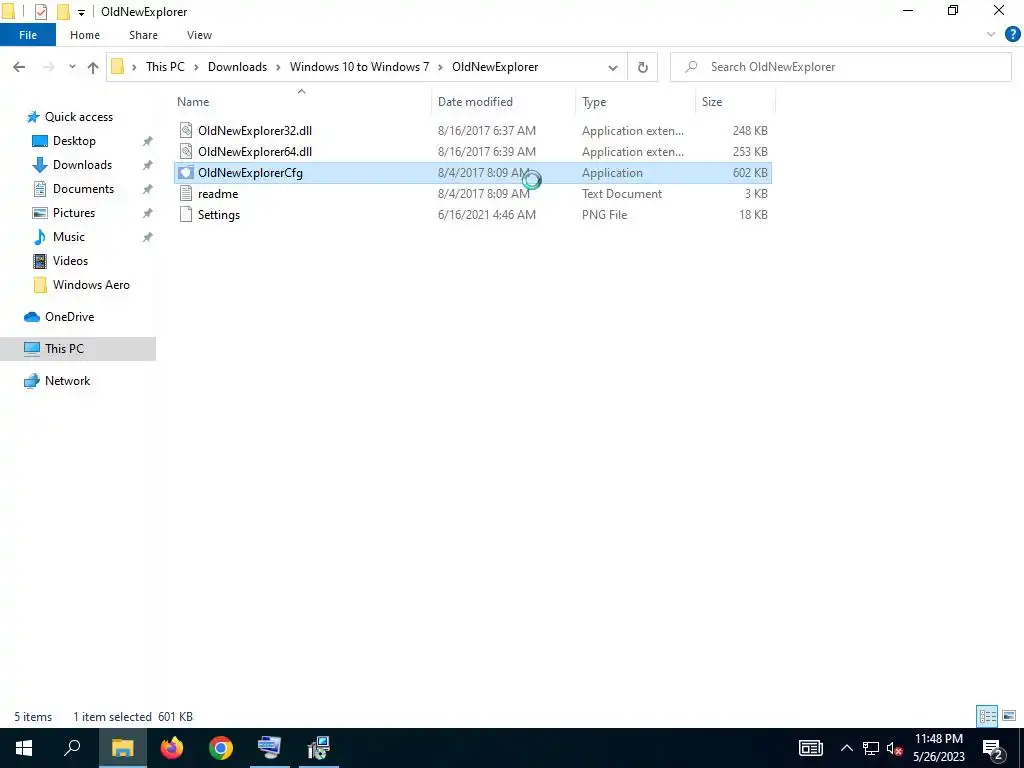Open Videos in the navigation pane
The width and height of the screenshot is (1024, 768).
tap(70, 261)
